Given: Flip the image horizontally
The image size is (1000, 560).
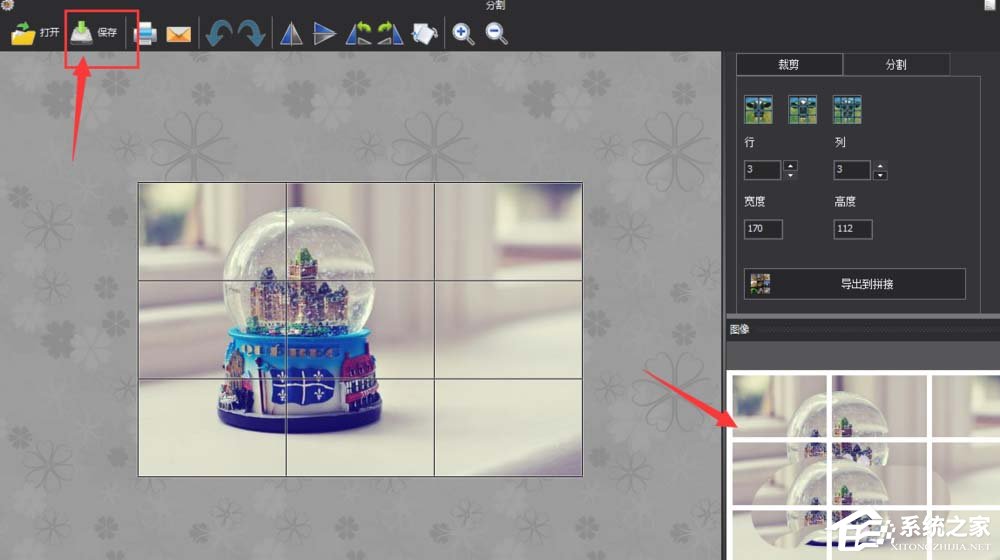Looking at the screenshot, I should point(291,34).
